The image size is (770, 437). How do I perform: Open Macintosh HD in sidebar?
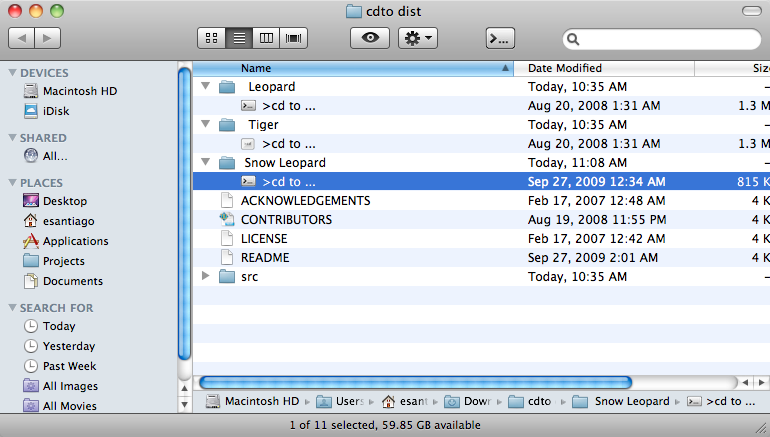pyautogui.click(x=79, y=91)
